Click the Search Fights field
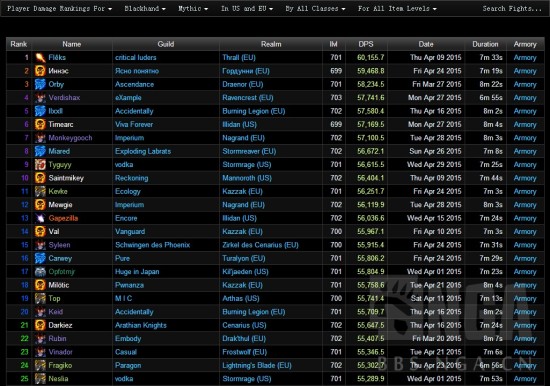This screenshot has width=550, height=386. 512,8
